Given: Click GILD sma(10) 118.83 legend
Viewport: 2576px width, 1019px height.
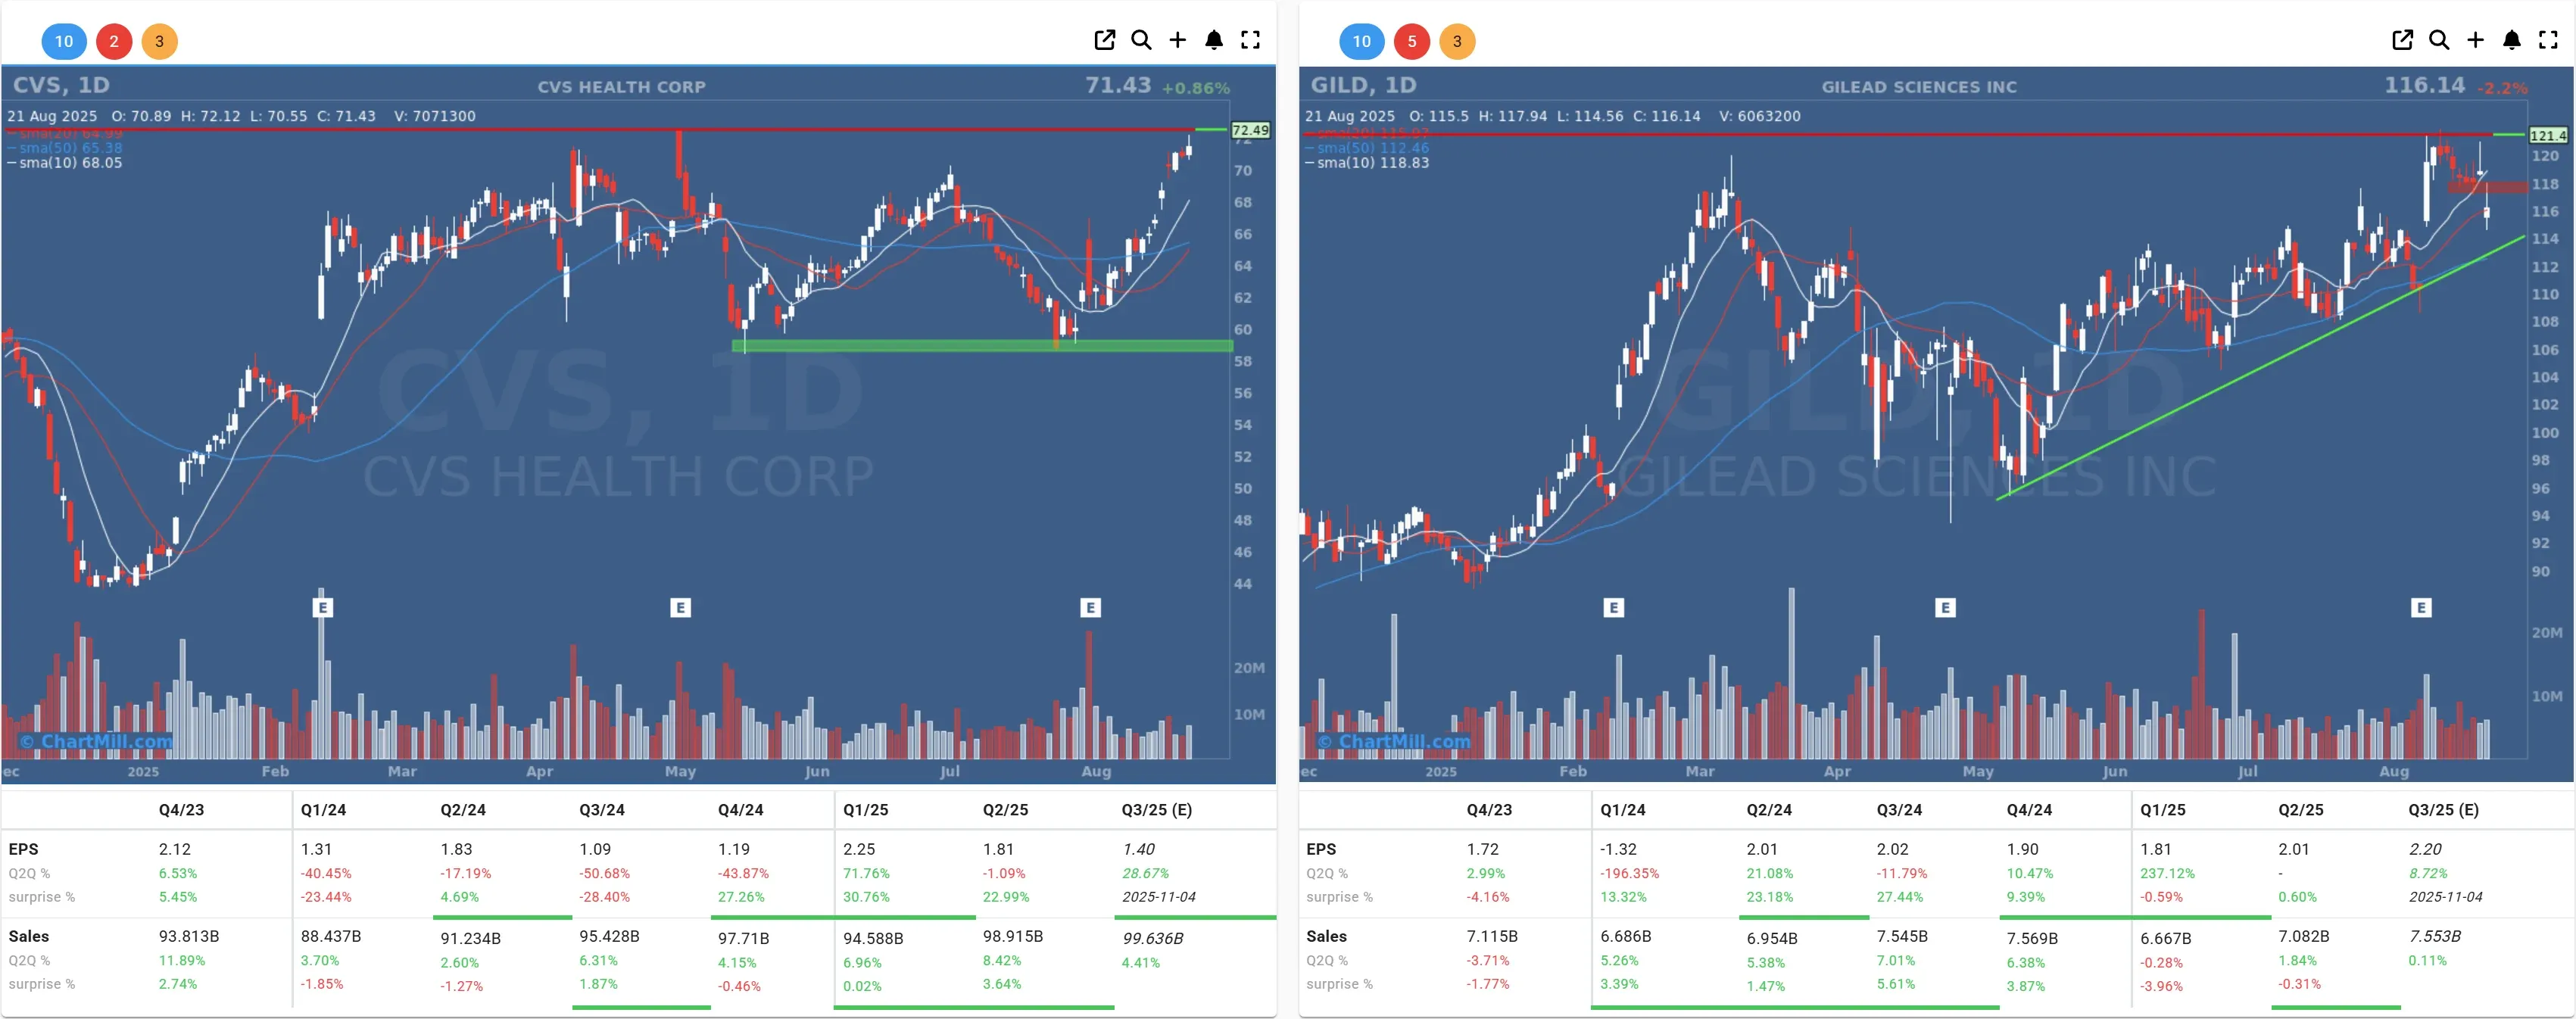Looking at the screenshot, I should tap(1367, 162).
